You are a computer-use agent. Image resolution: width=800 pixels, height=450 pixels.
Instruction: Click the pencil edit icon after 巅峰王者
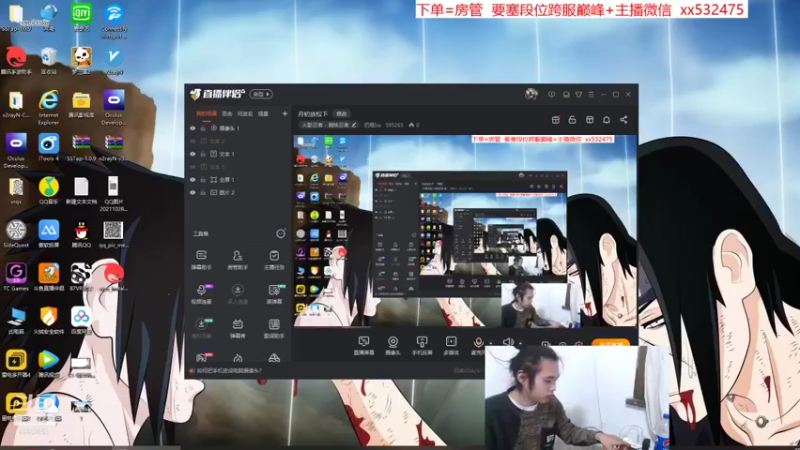[x=354, y=124]
